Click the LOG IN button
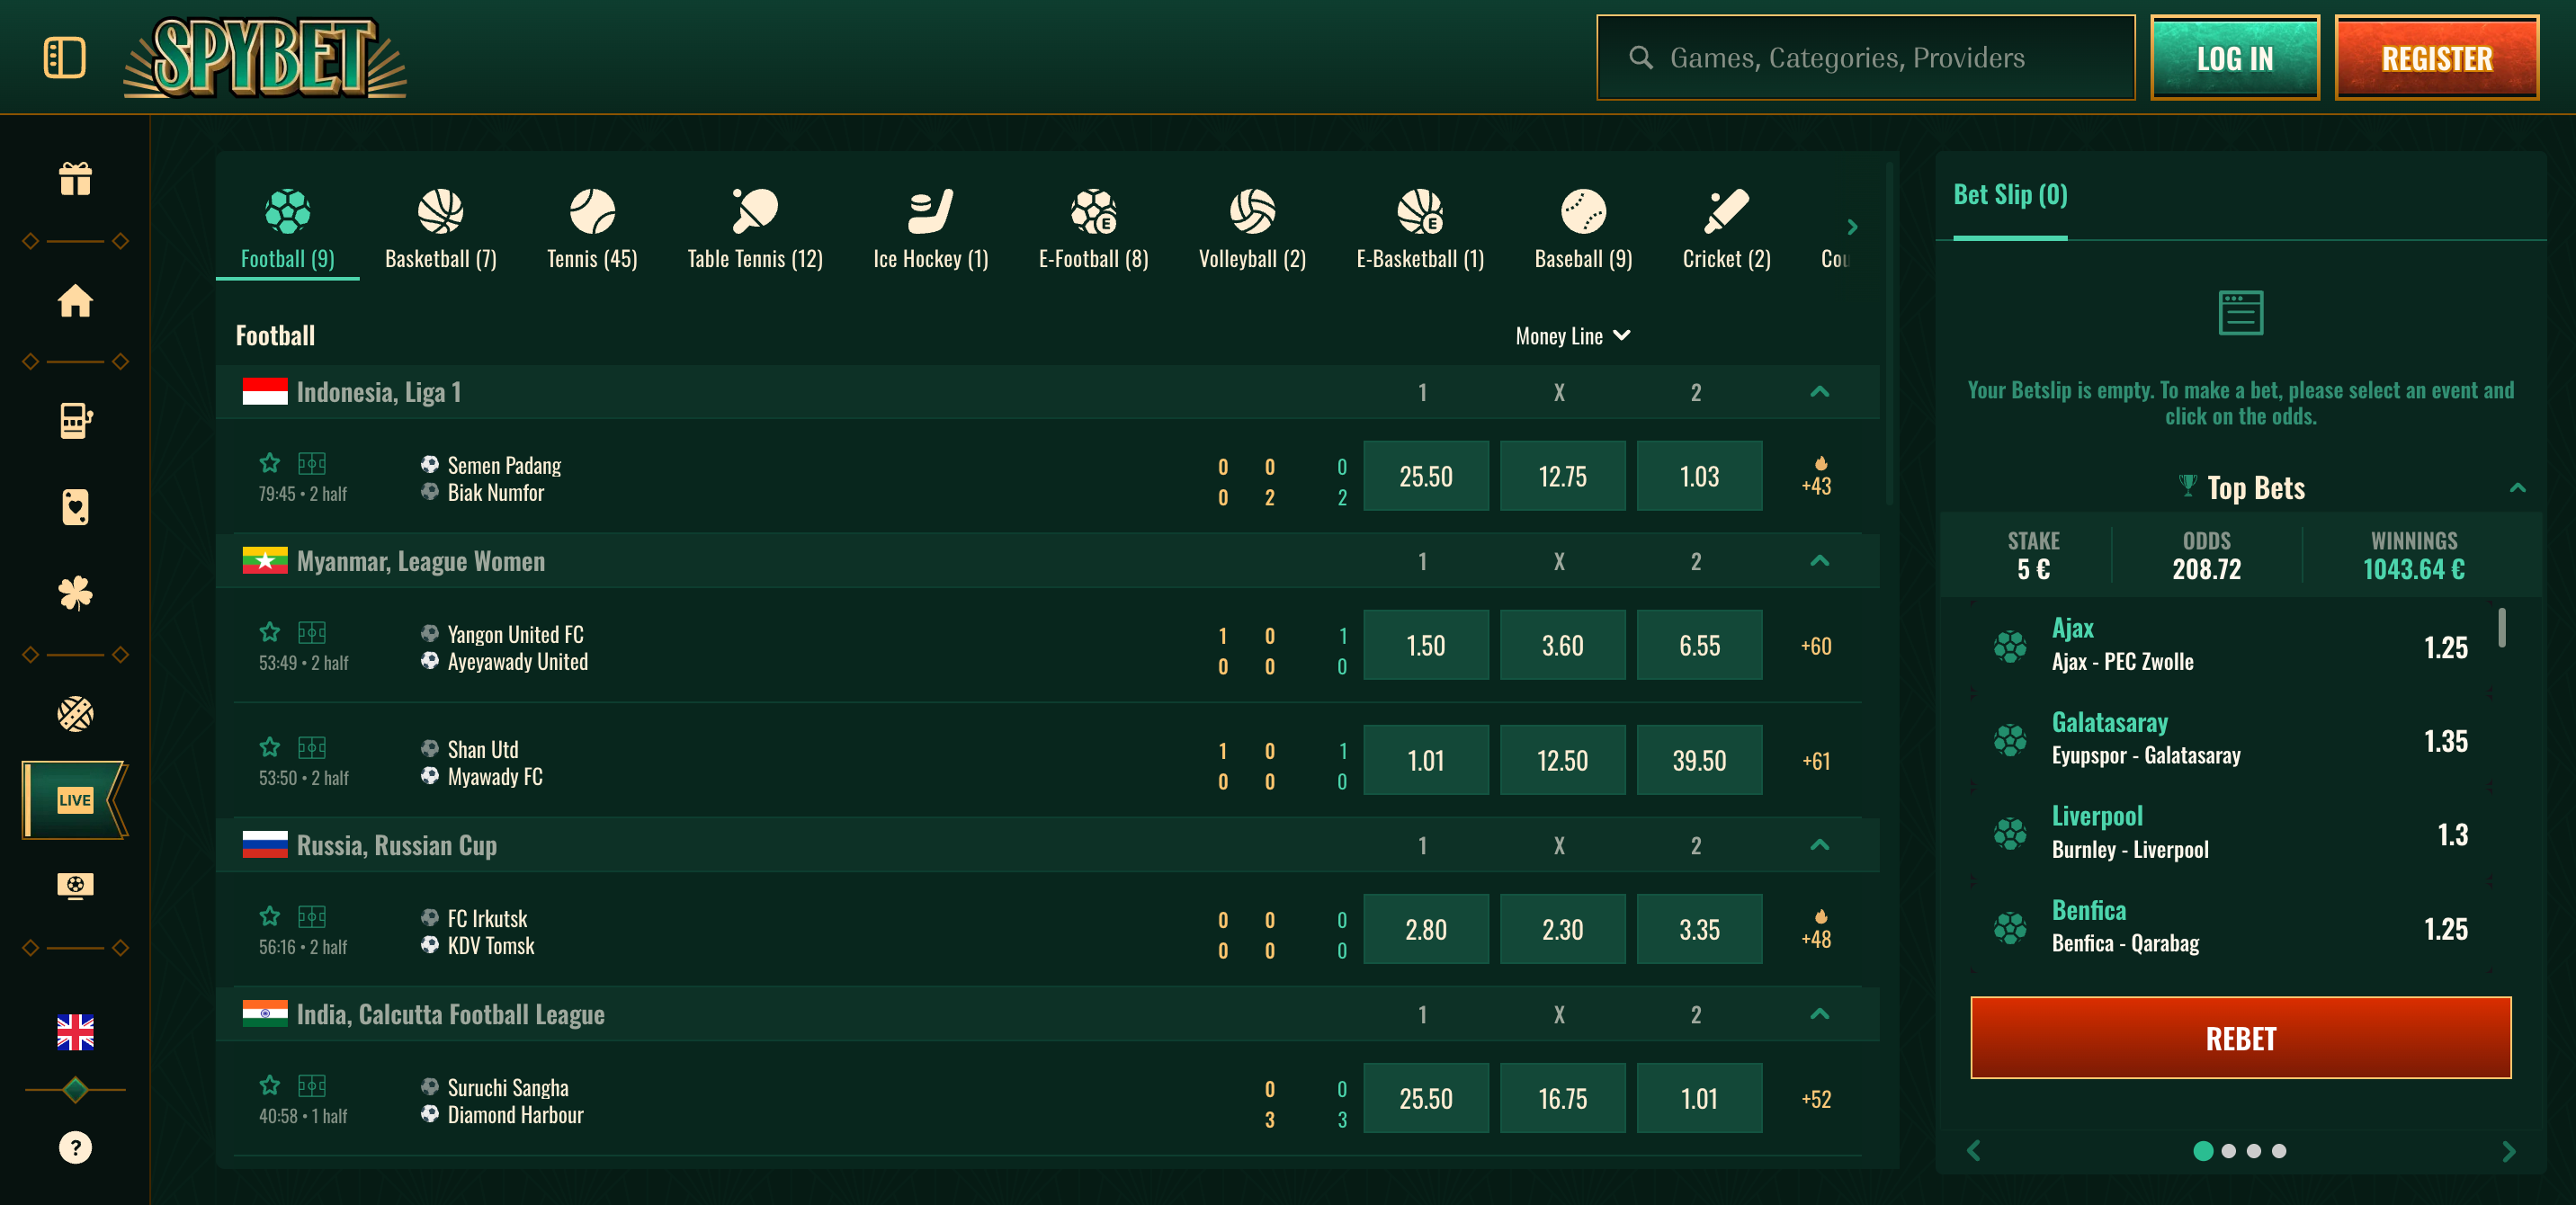 coord(2235,58)
